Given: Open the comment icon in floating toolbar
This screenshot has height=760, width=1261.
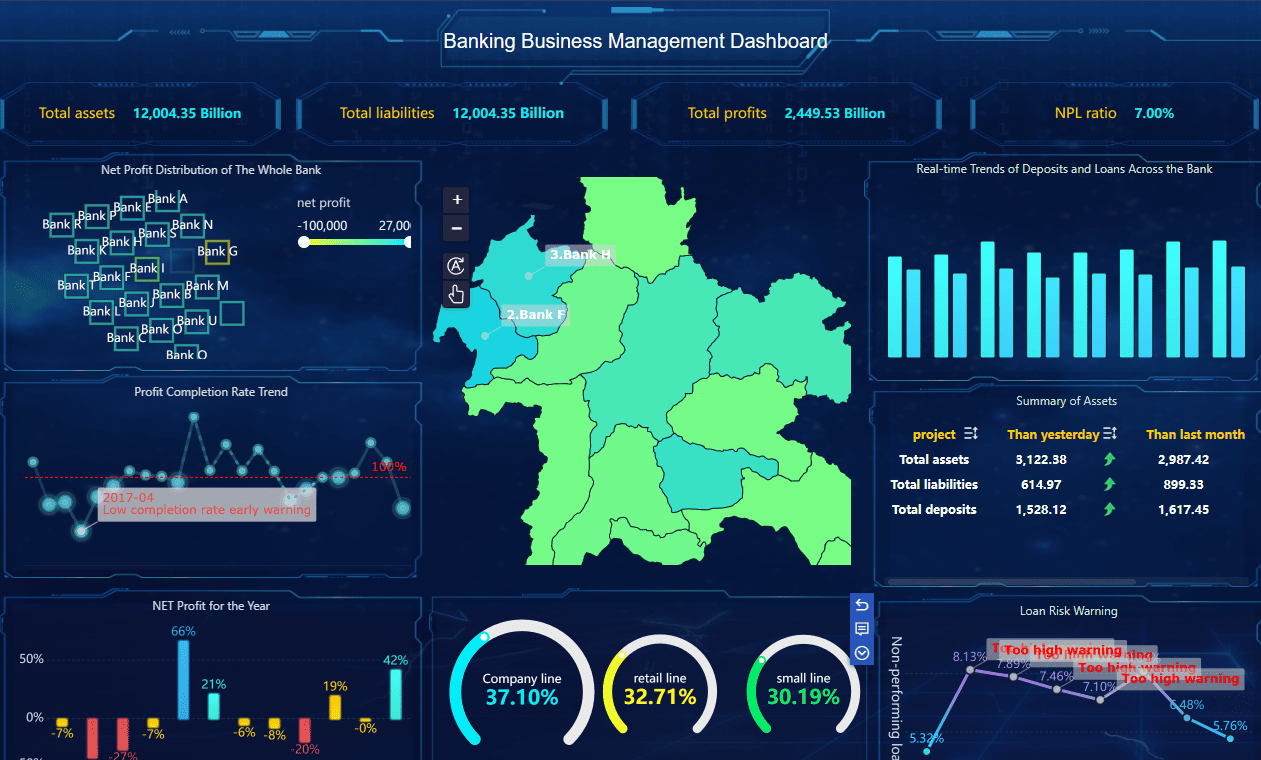Looking at the screenshot, I should [862, 629].
